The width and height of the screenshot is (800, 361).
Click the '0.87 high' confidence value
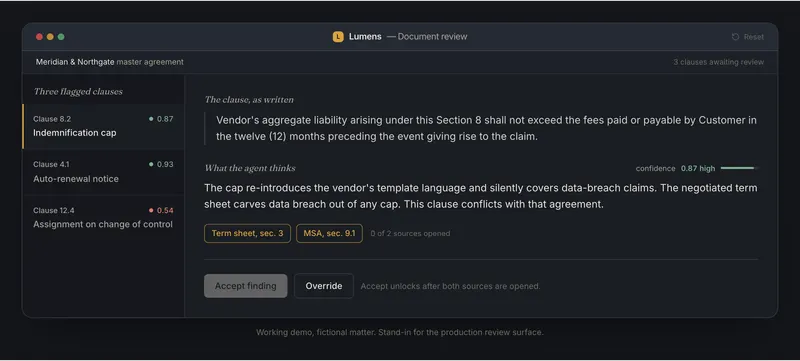point(698,168)
